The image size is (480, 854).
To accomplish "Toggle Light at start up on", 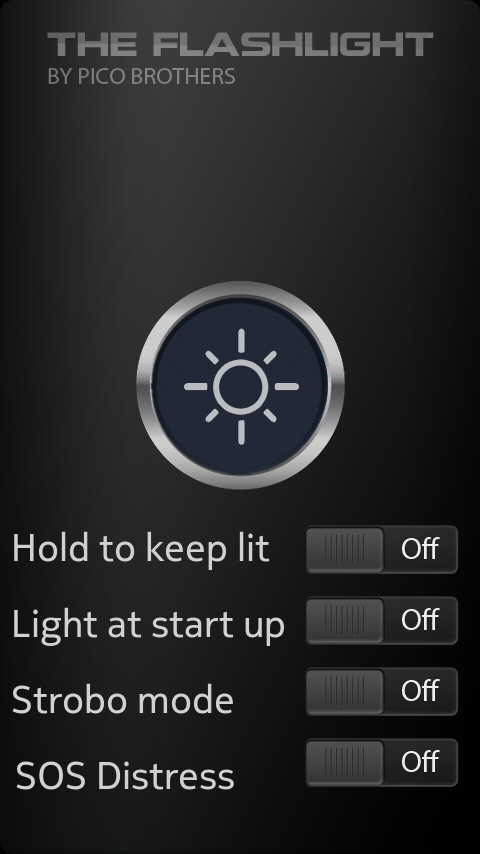I will point(381,620).
